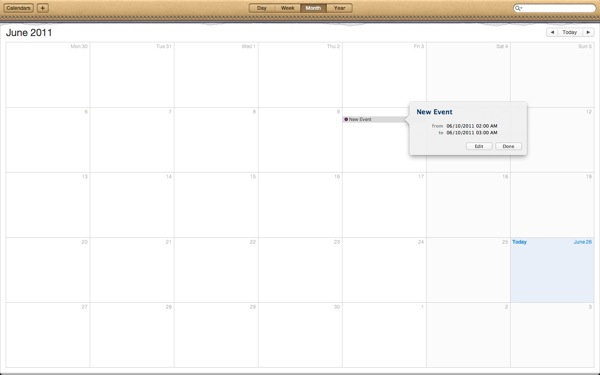The width and height of the screenshot is (600, 375).
Task: Click in the search field
Action: click(558, 8)
